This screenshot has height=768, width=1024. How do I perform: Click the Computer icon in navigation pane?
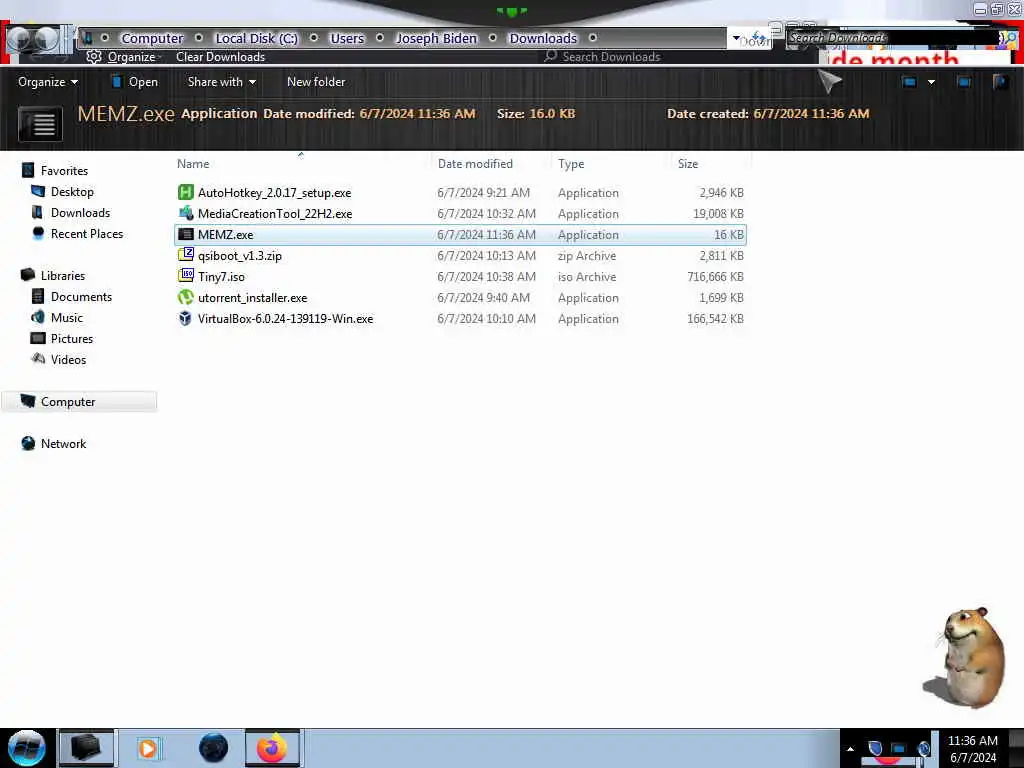(28, 401)
